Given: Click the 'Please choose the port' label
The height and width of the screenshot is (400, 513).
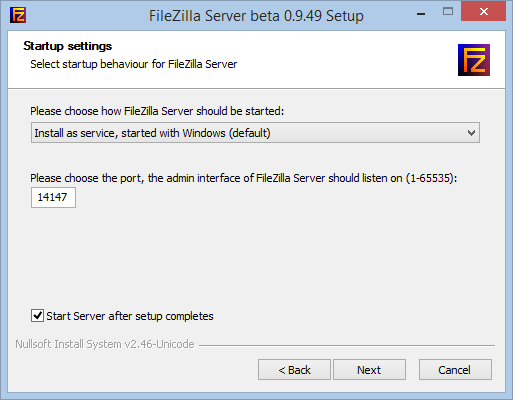Looking at the screenshot, I should point(87,178).
